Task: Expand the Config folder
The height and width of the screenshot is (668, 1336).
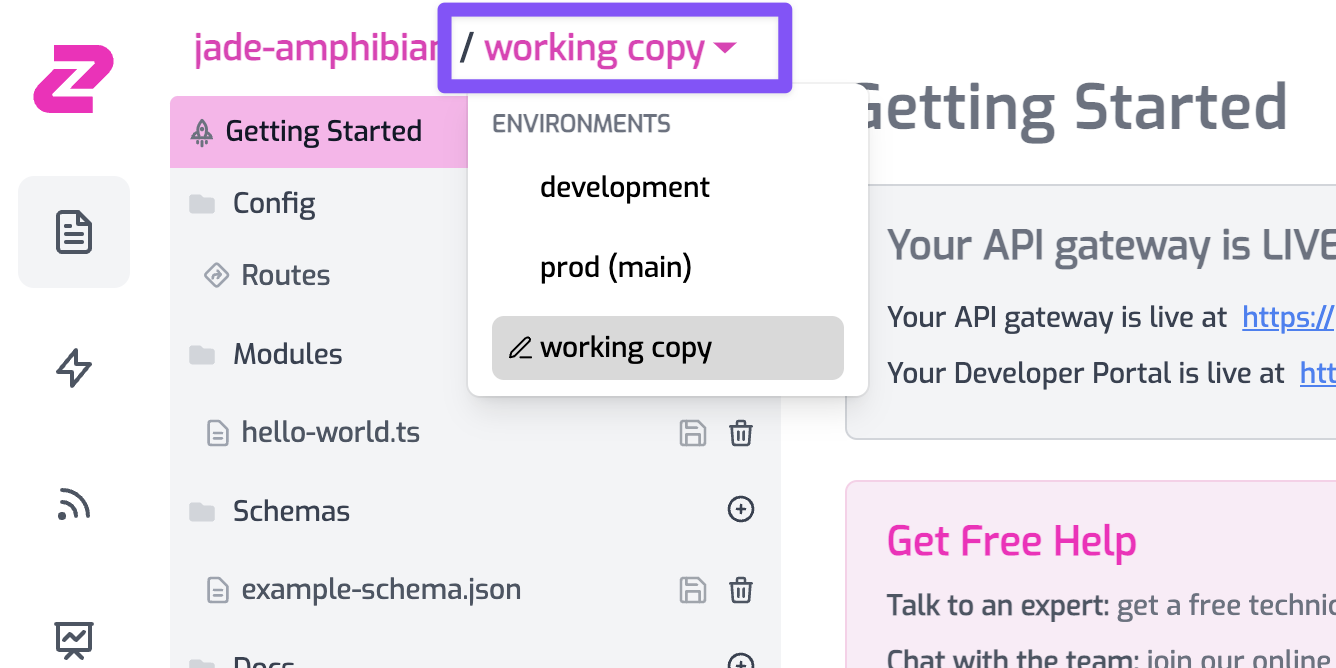Action: coord(273,204)
